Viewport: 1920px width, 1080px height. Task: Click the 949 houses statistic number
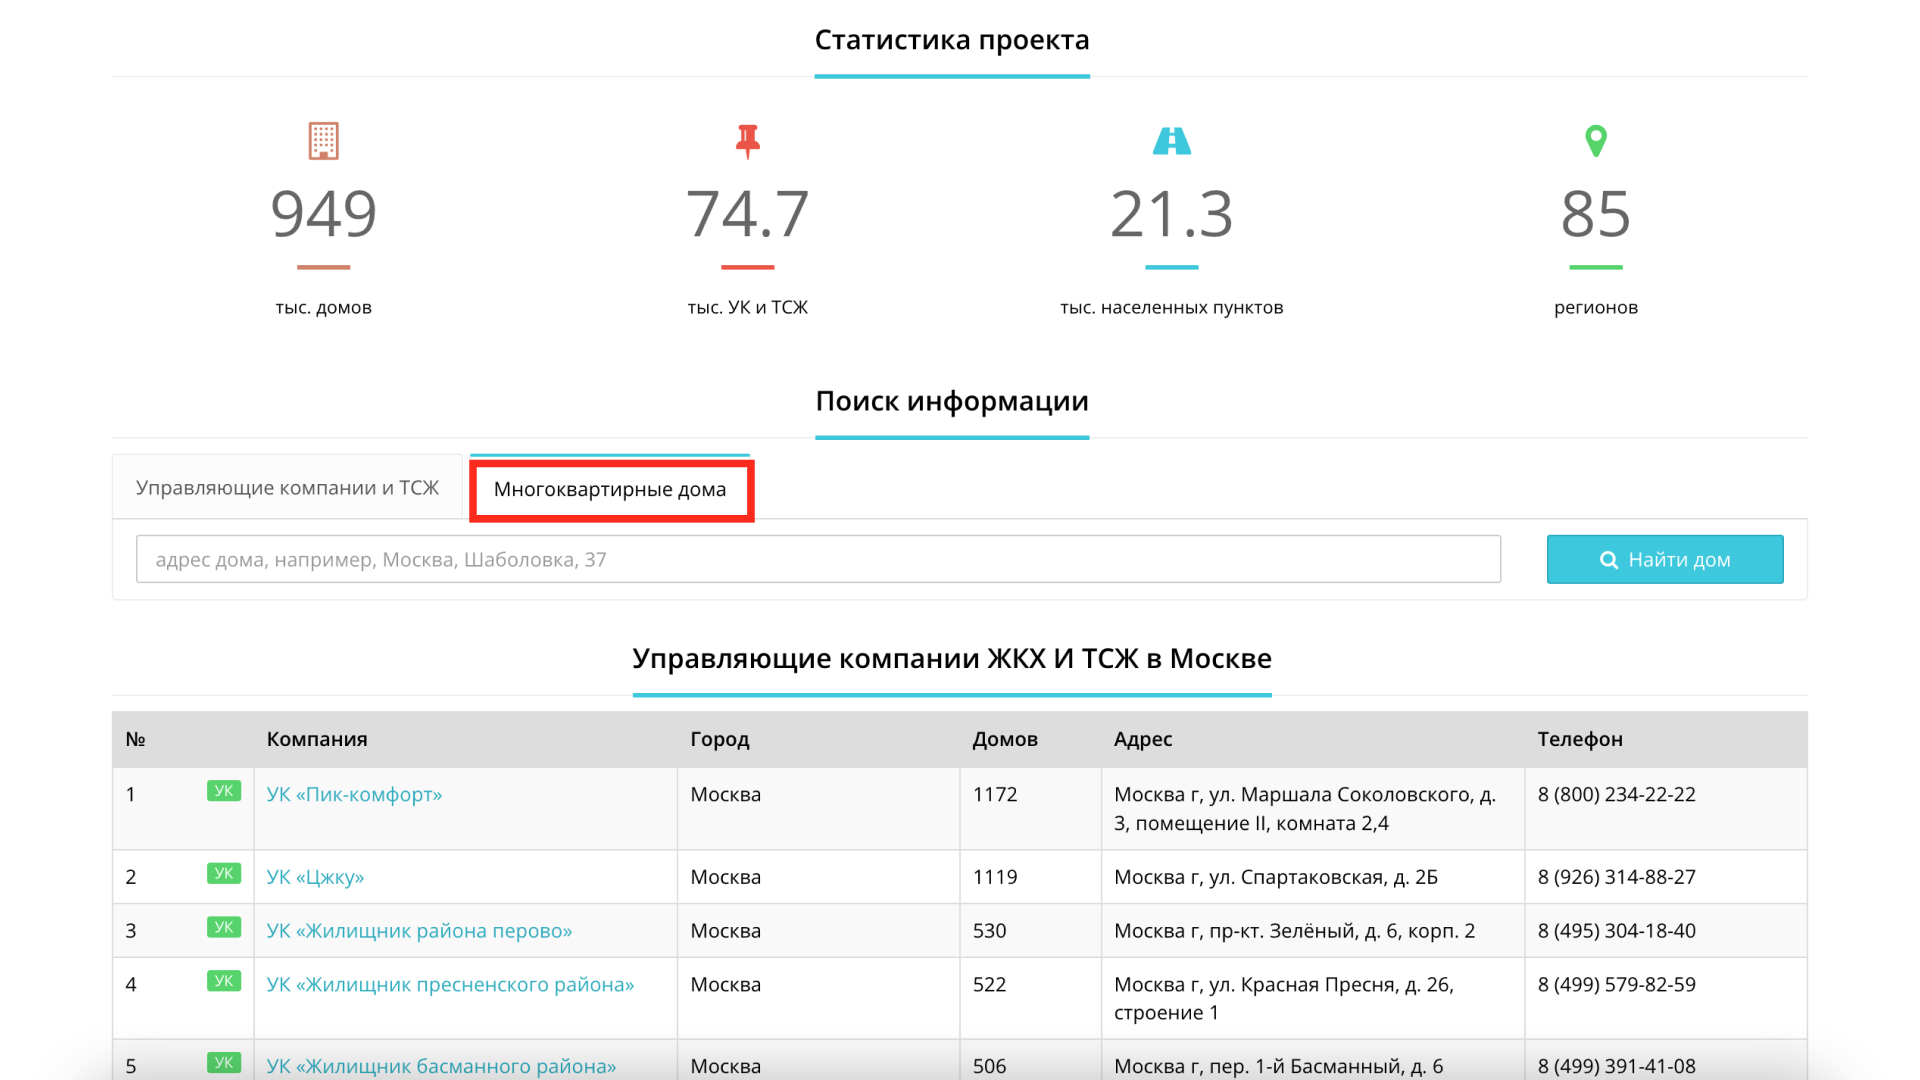323,214
